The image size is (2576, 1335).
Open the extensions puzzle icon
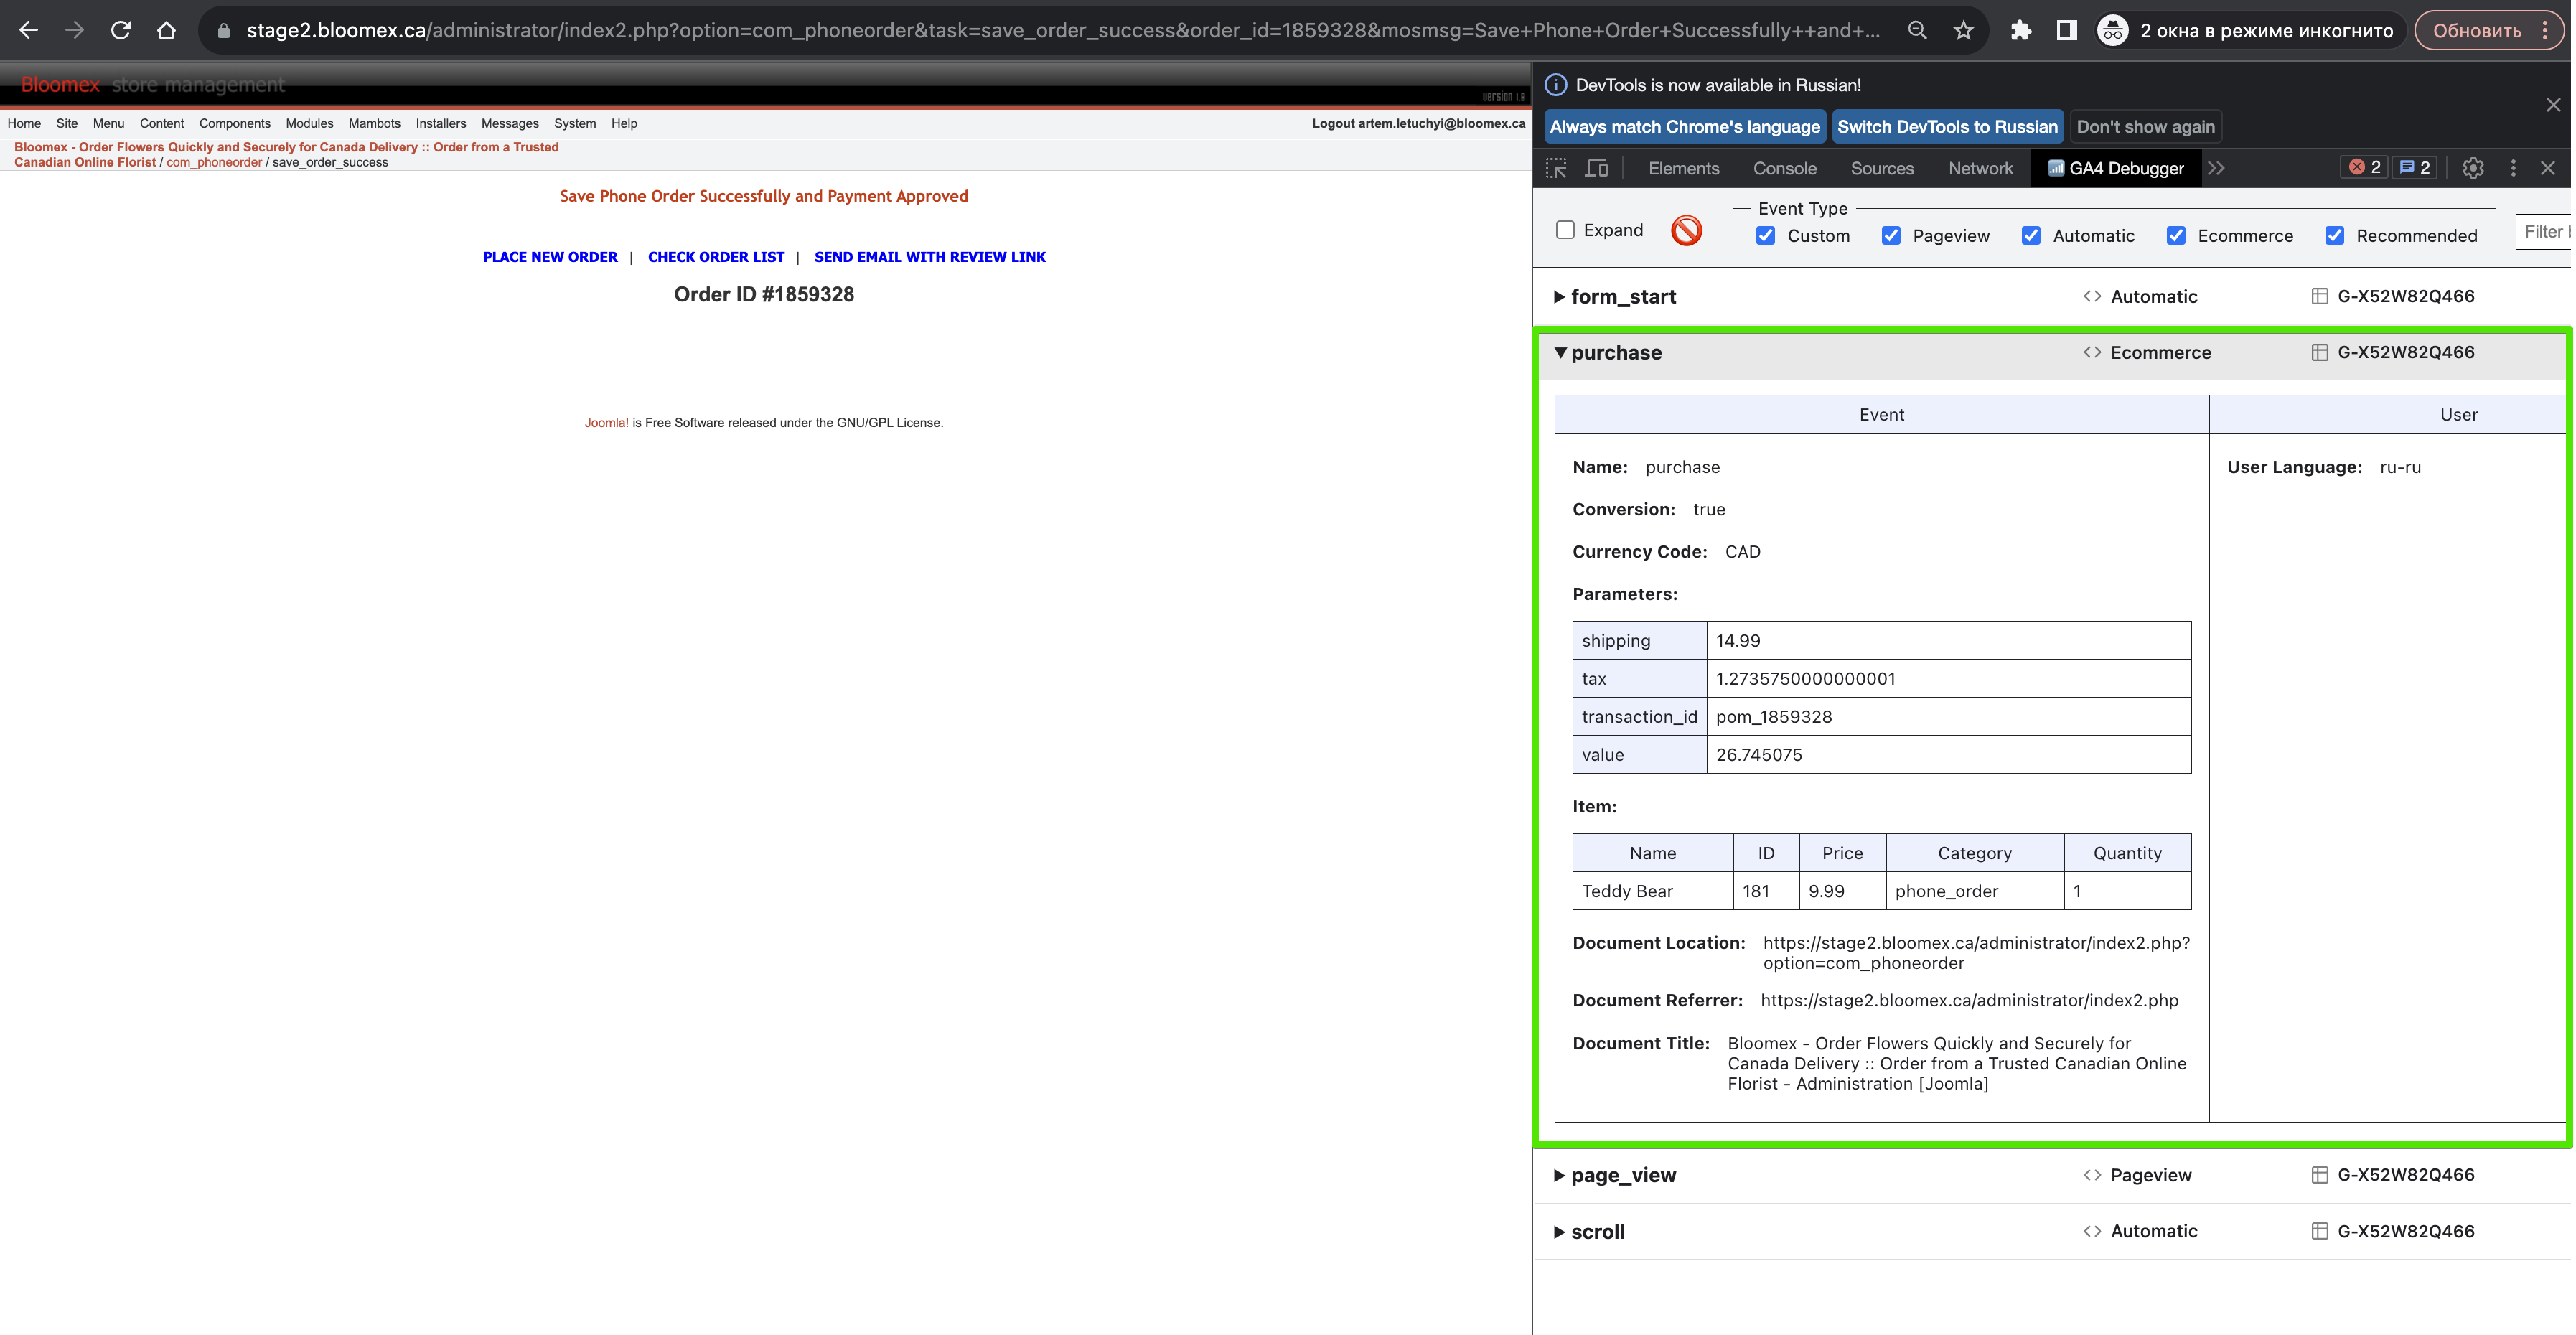[x=2021, y=30]
